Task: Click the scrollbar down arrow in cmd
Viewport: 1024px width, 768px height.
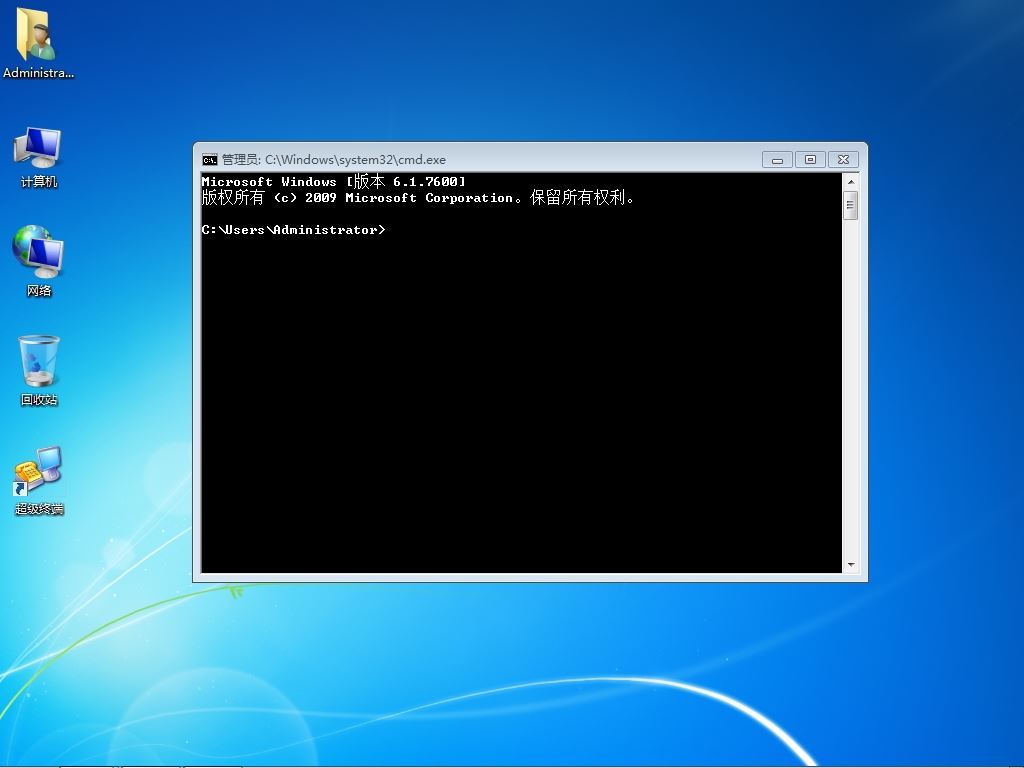Action: (x=850, y=565)
